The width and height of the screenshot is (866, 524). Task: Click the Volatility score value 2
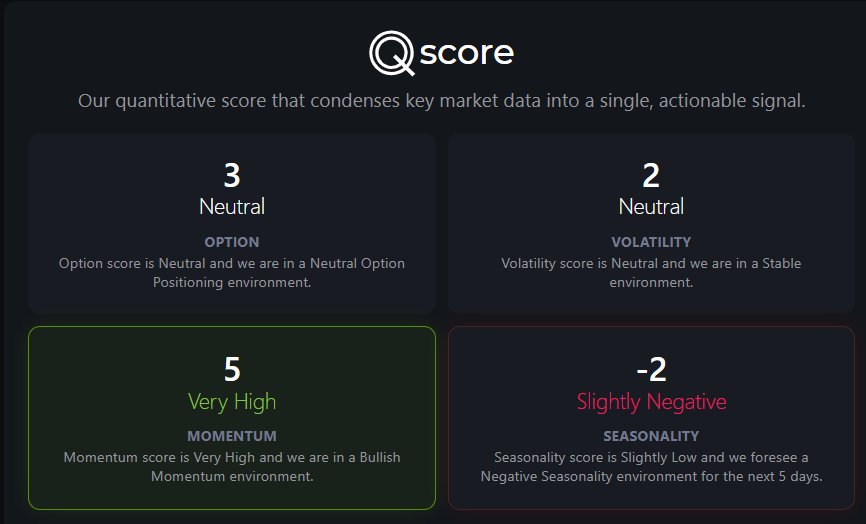[651, 176]
